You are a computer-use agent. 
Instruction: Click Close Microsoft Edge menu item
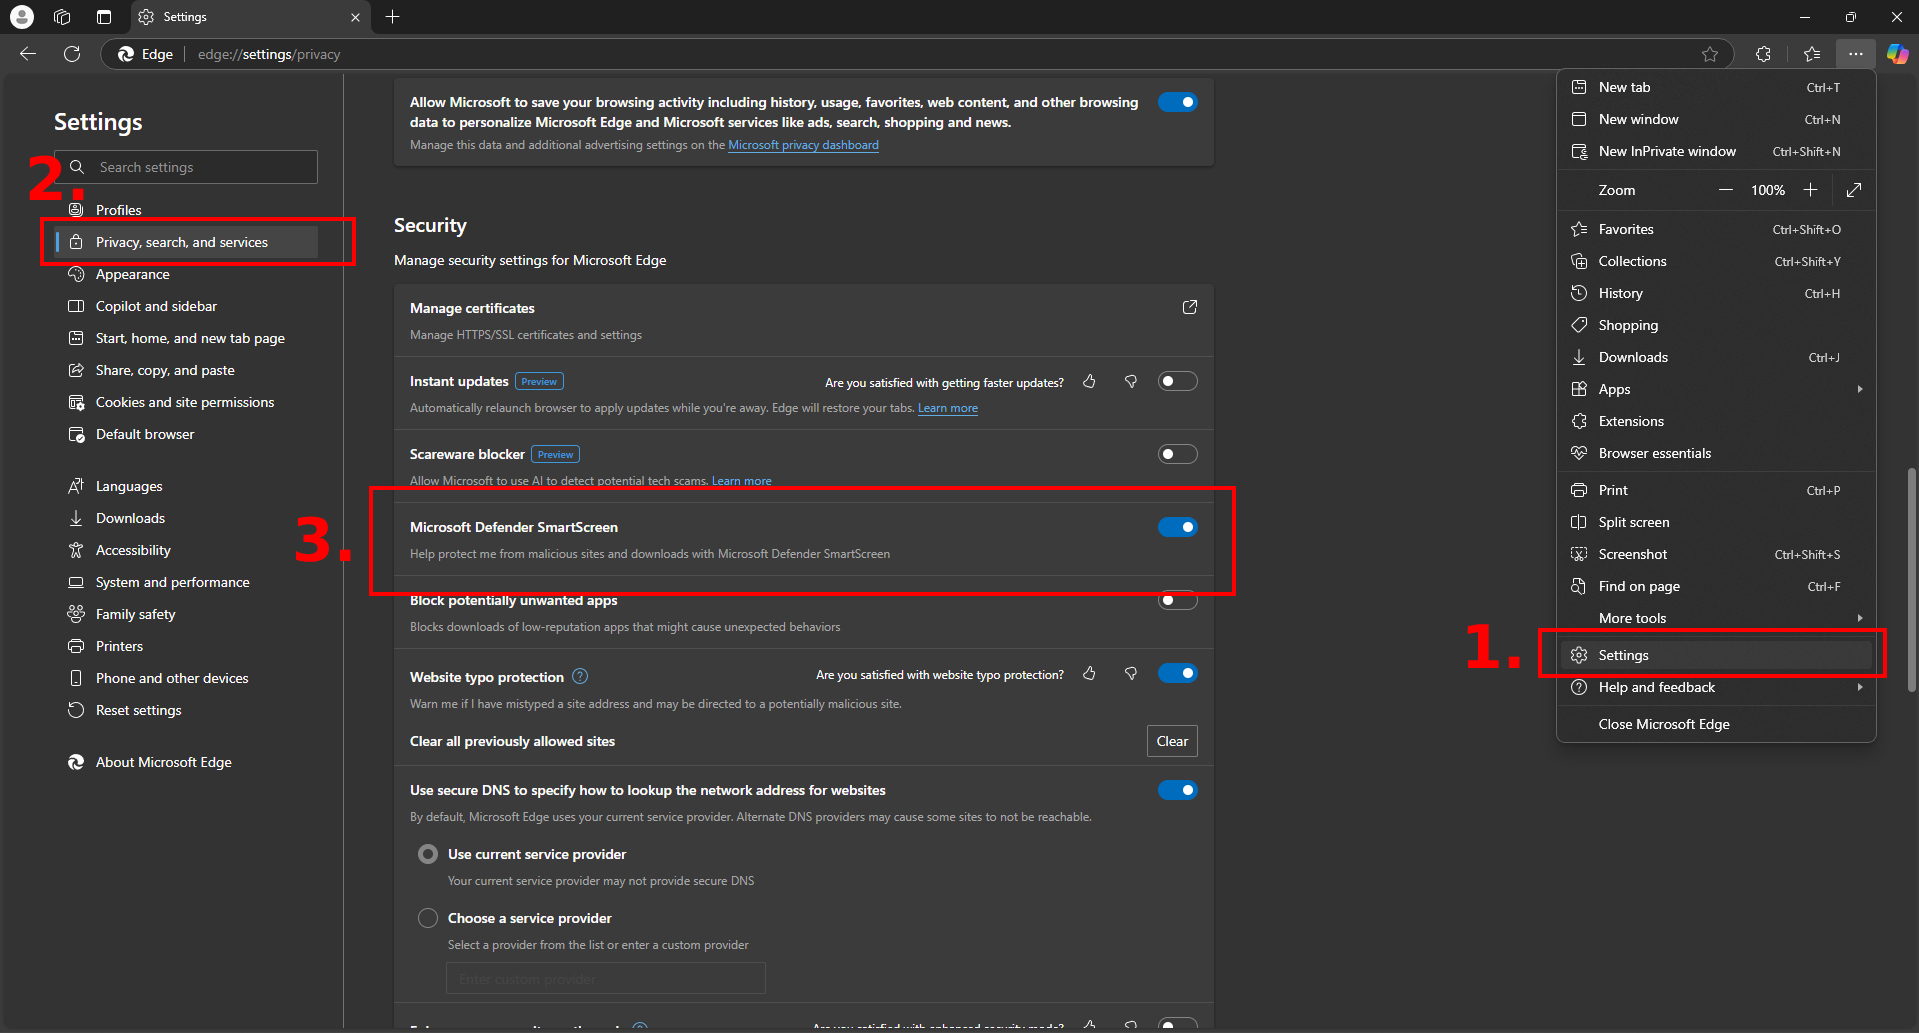pos(1716,724)
